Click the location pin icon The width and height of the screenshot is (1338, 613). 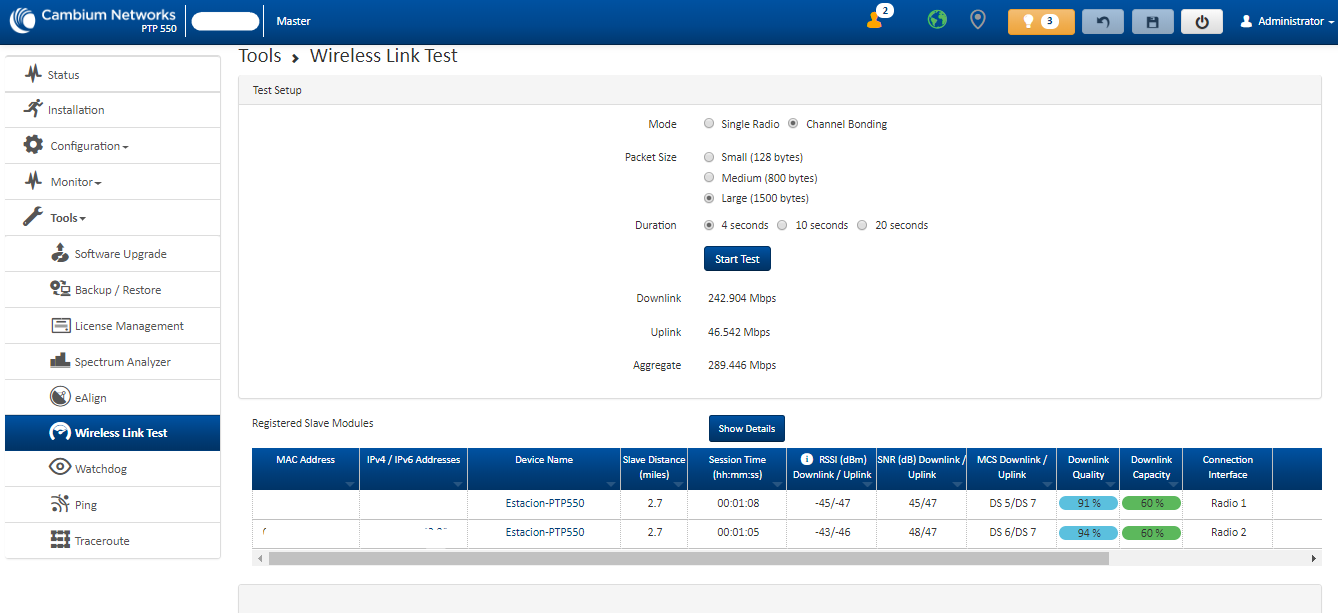pos(977,20)
